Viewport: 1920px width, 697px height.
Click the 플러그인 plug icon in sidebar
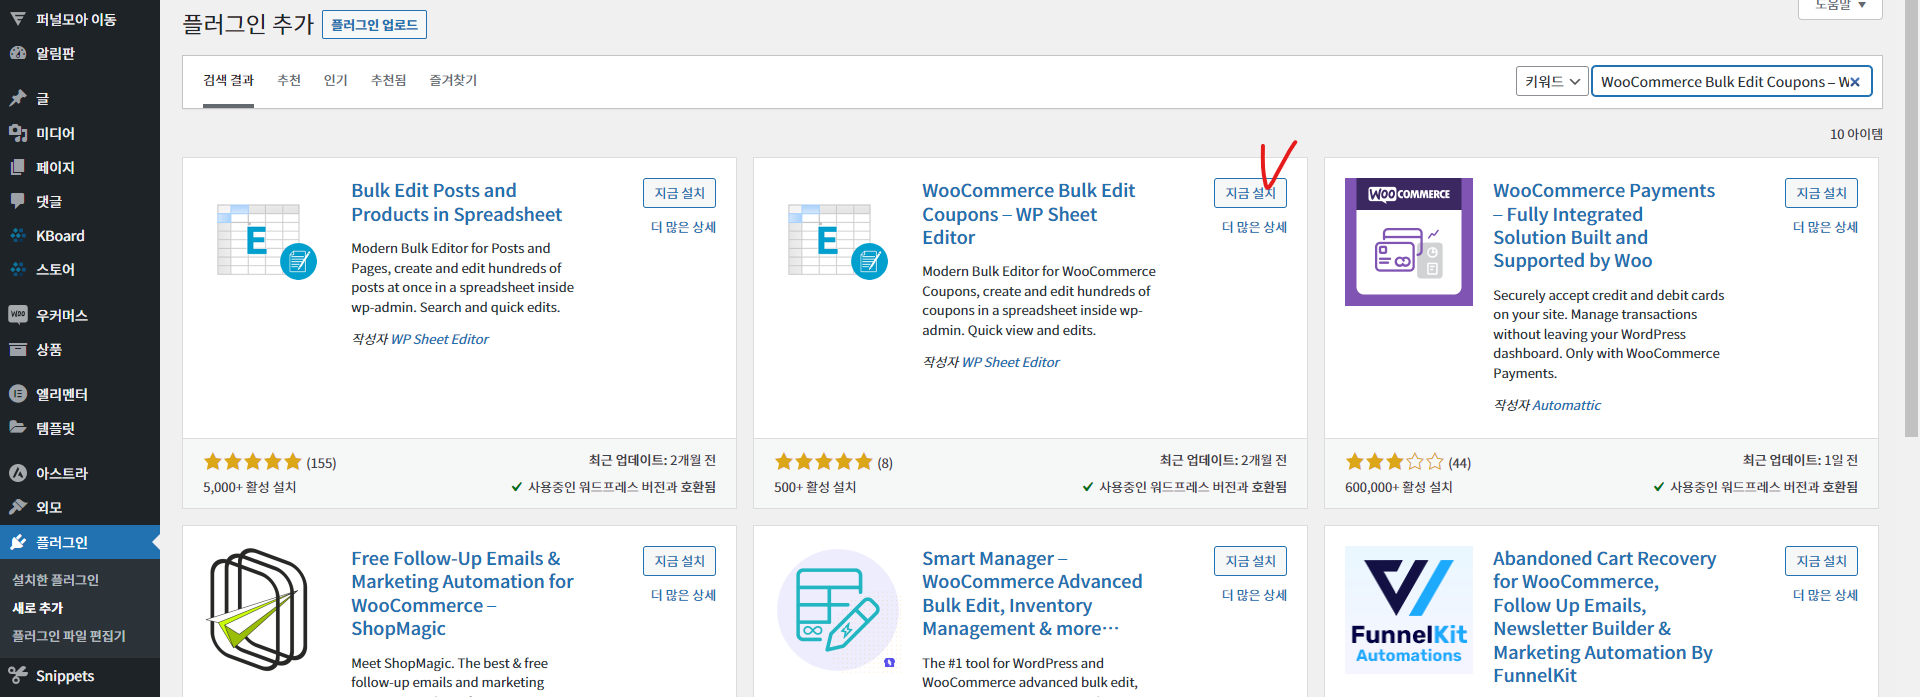pos(18,542)
